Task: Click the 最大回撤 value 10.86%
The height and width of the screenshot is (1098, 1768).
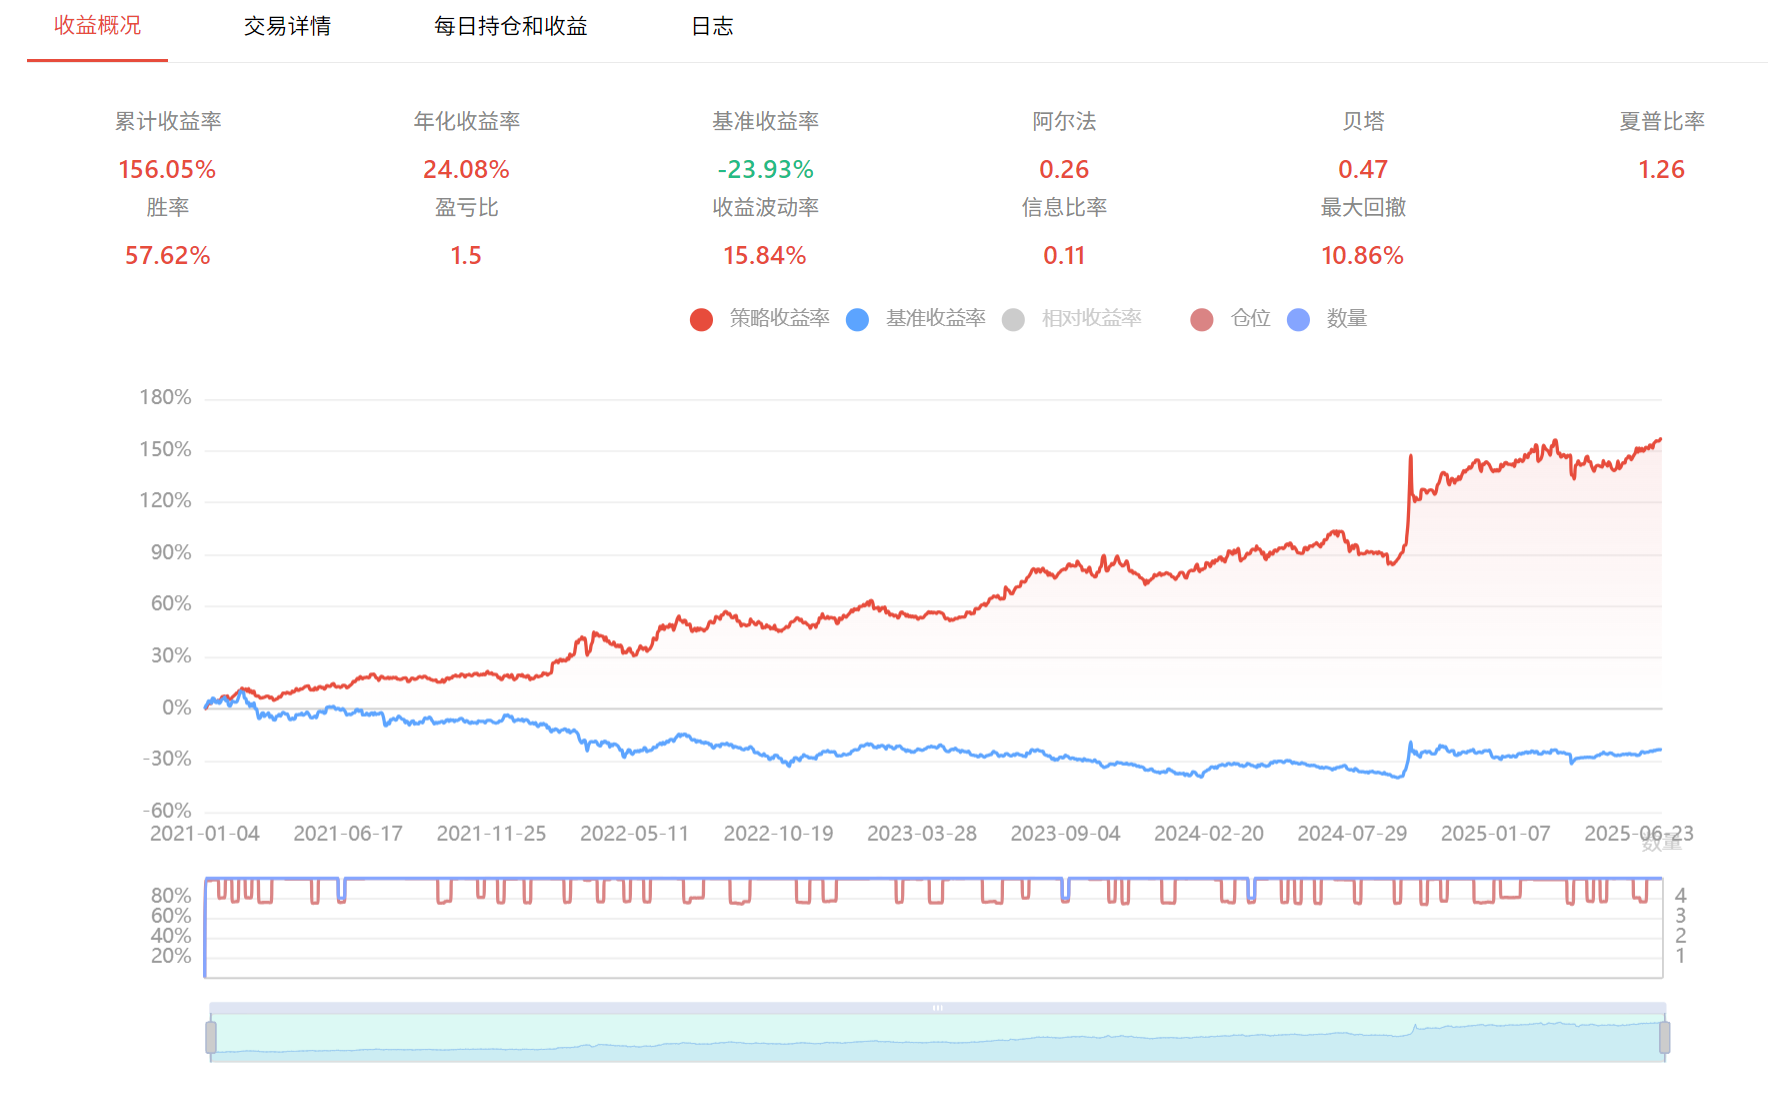Action: pyautogui.click(x=1362, y=256)
